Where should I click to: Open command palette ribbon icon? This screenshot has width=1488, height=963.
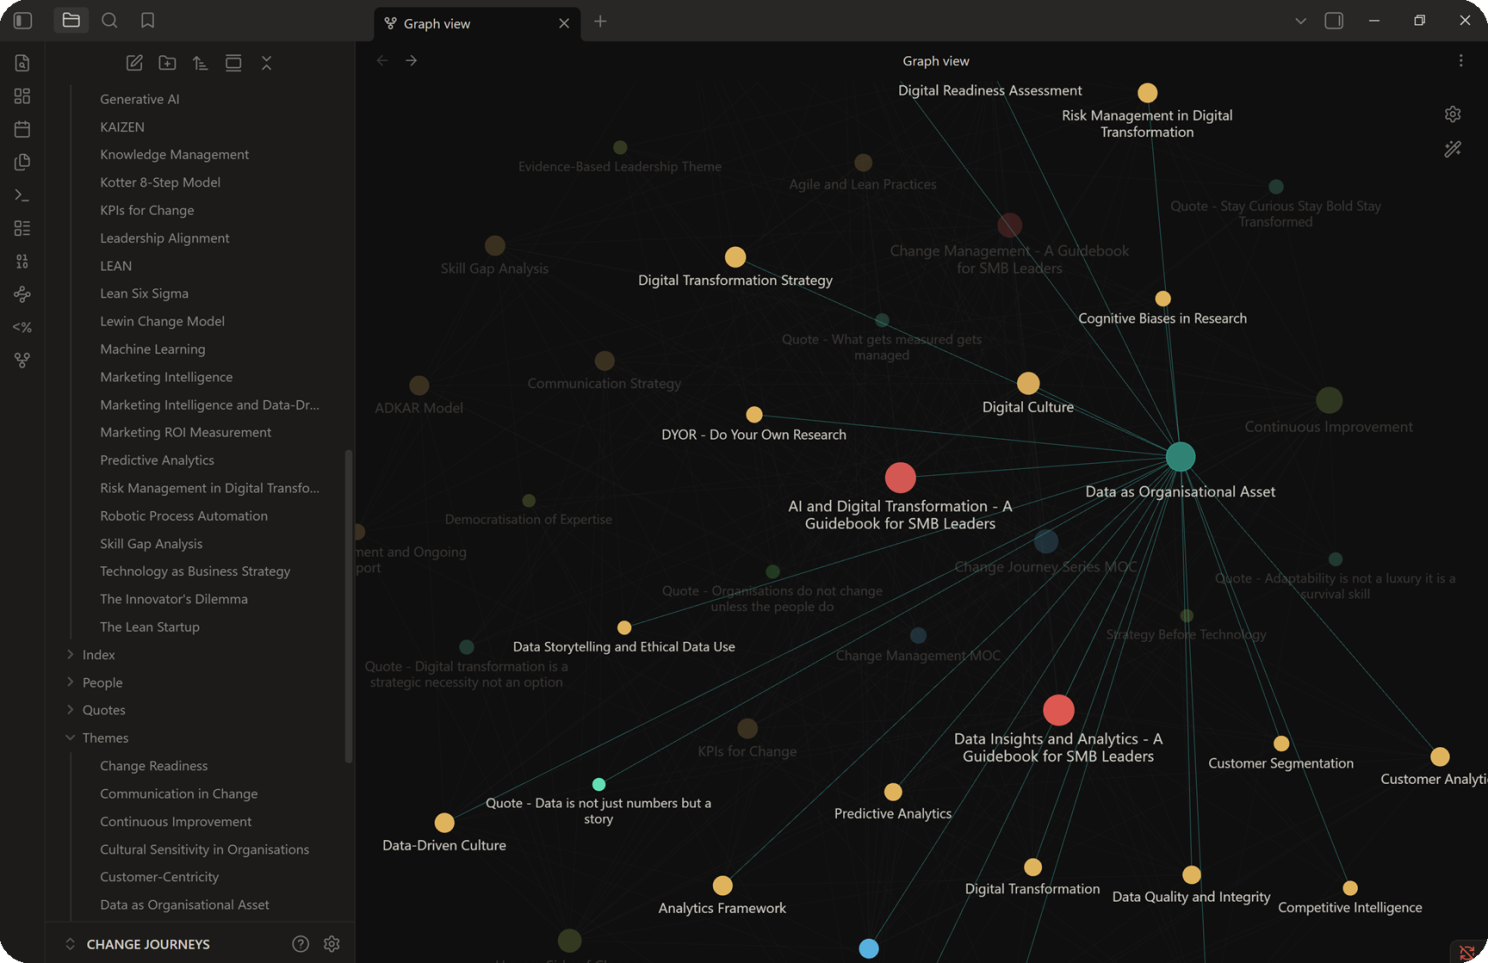pyautogui.click(x=22, y=195)
